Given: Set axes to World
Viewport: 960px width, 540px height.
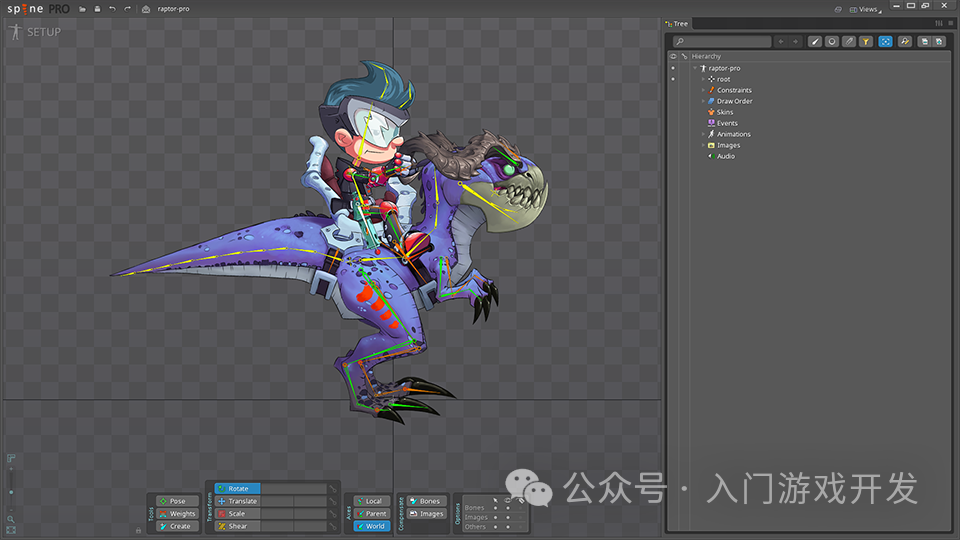Looking at the screenshot, I should pos(372,526).
